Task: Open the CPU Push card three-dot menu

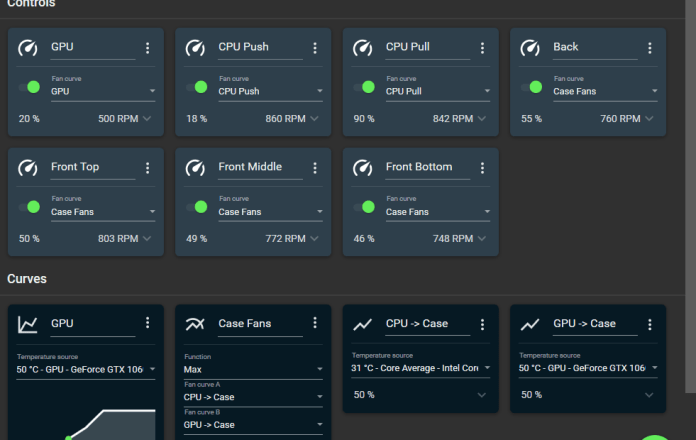Action: point(315,48)
